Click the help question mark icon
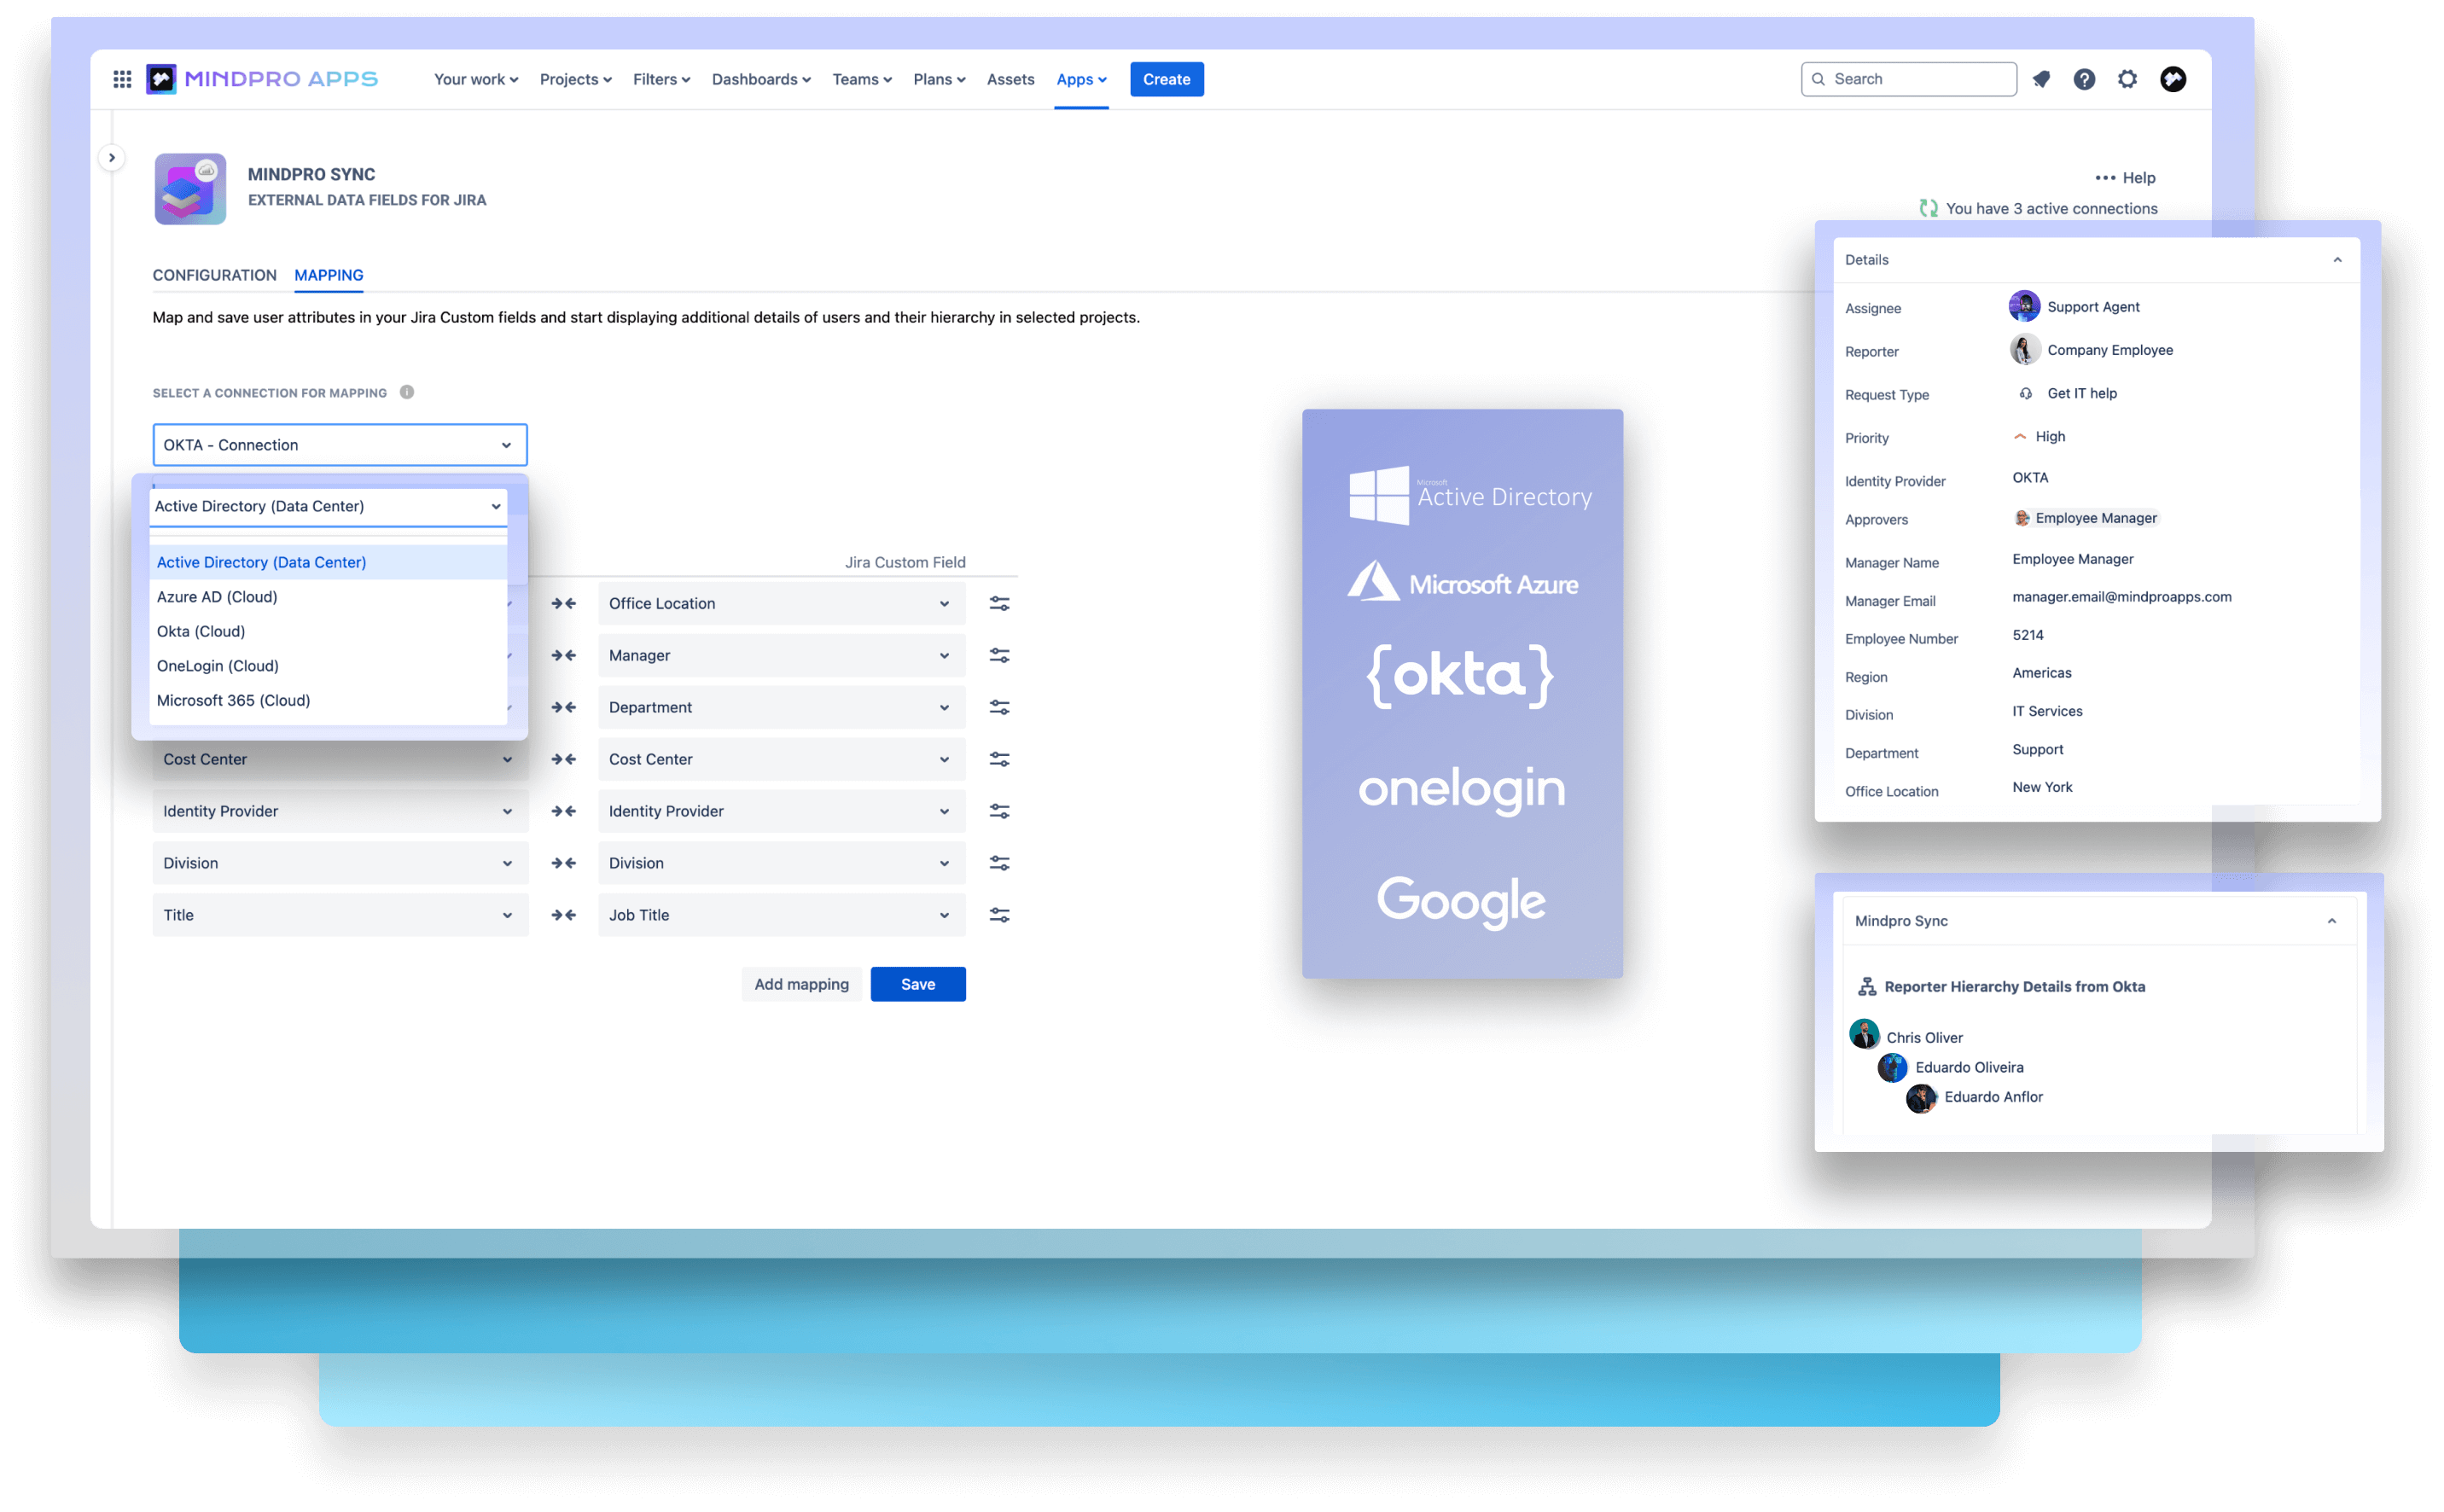Viewport: 2444px width, 1512px height. [2083, 79]
